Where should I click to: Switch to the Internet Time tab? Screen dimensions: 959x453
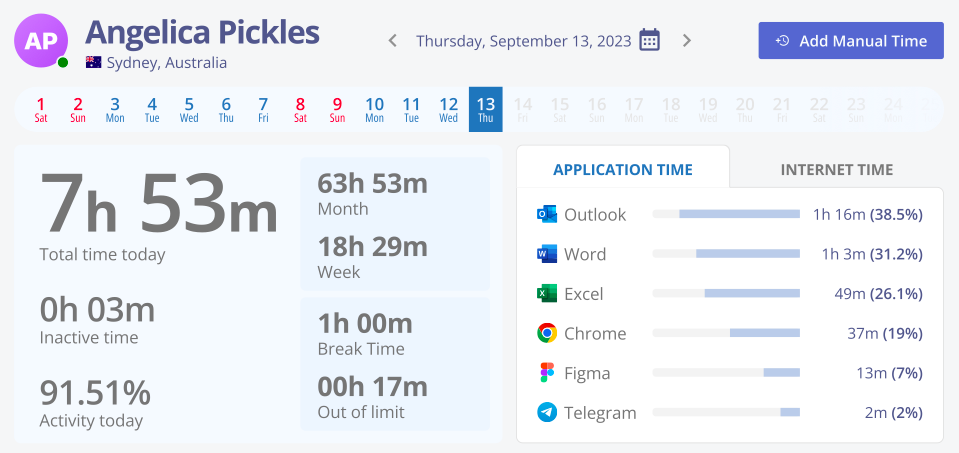[836, 169]
